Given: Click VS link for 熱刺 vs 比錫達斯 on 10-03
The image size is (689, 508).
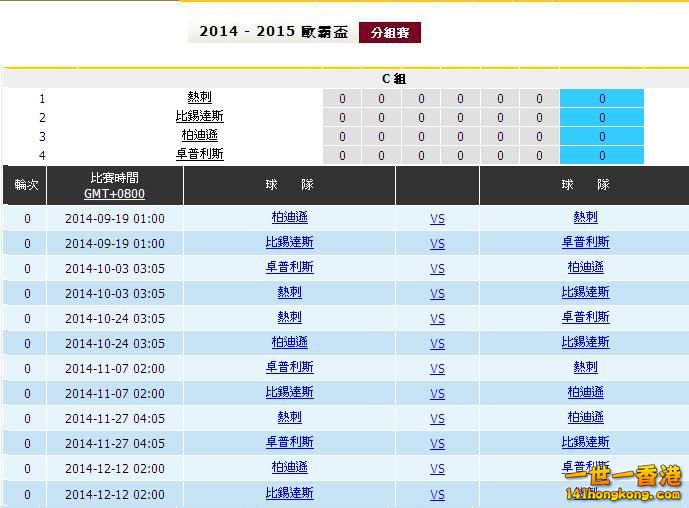Looking at the screenshot, I should 437,294.
